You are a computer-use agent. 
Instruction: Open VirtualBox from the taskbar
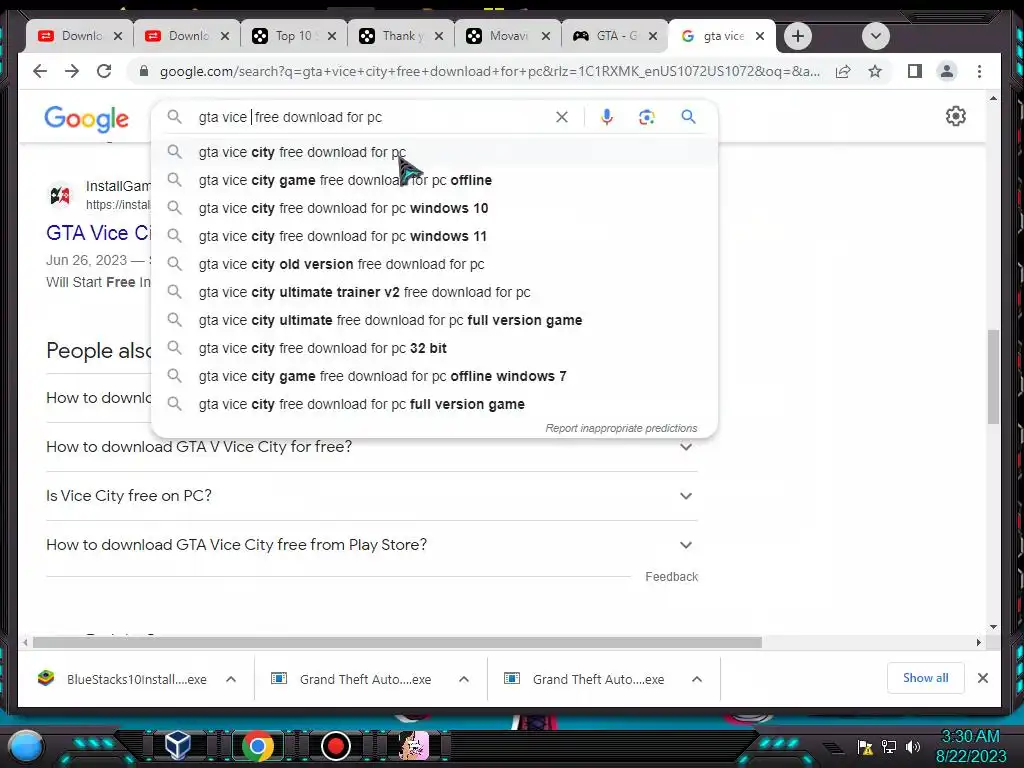[x=178, y=745]
